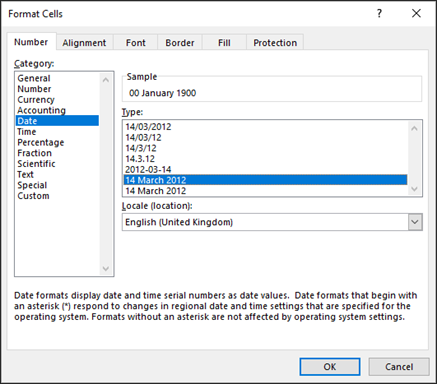Viewport: 437px width, 384px height.
Task: Click the Category list up arrow
Action: (x=106, y=80)
